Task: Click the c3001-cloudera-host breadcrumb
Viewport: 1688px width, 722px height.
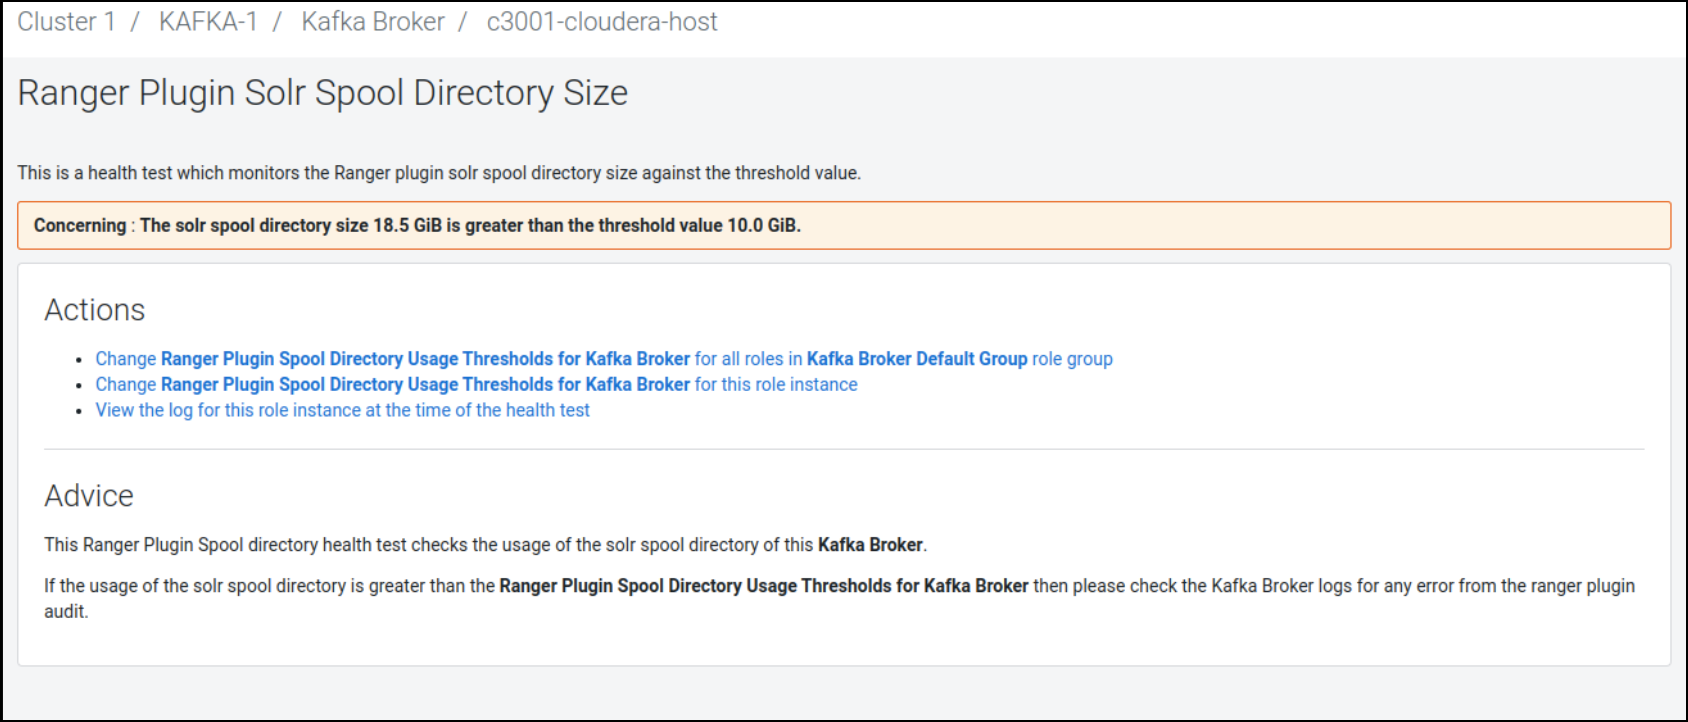Action: pyautogui.click(x=601, y=22)
